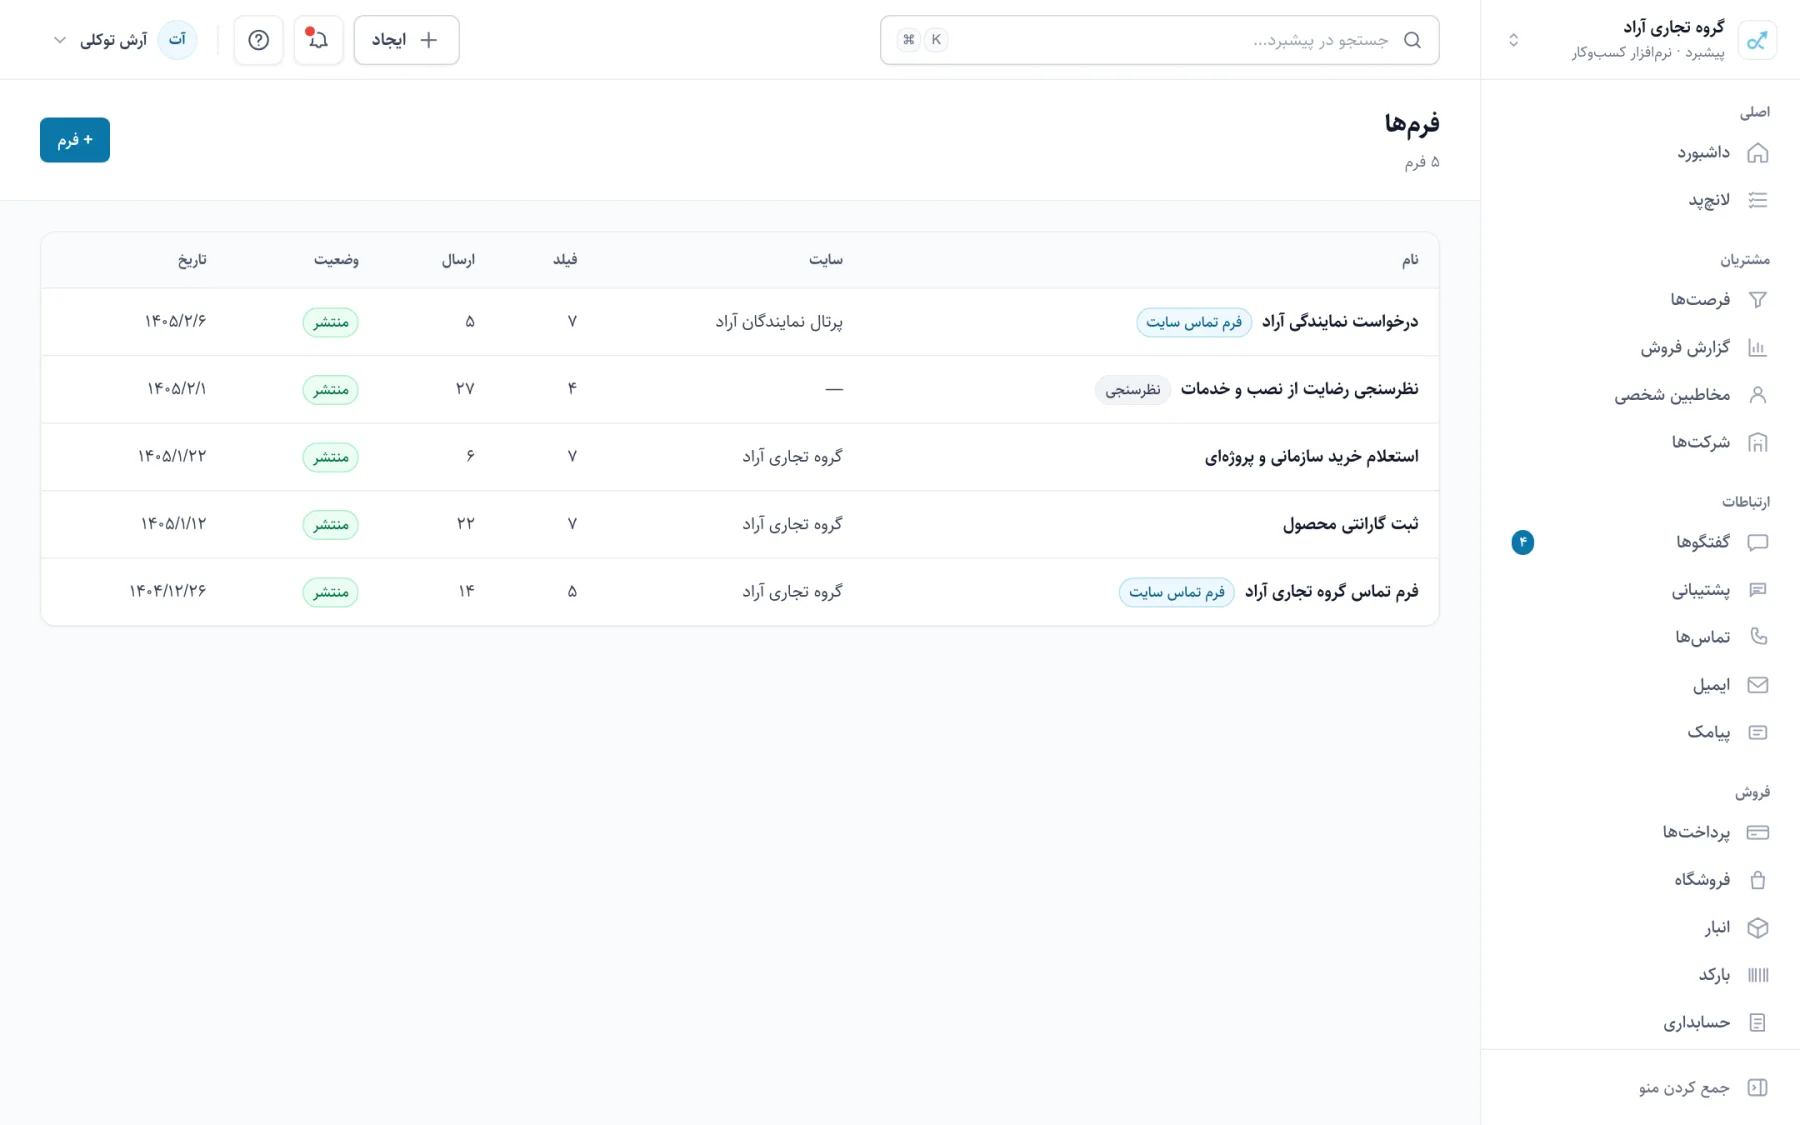Open form درخواست نمایندگی آراد
The image size is (1800, 1125).
(x=1340, y=322)
